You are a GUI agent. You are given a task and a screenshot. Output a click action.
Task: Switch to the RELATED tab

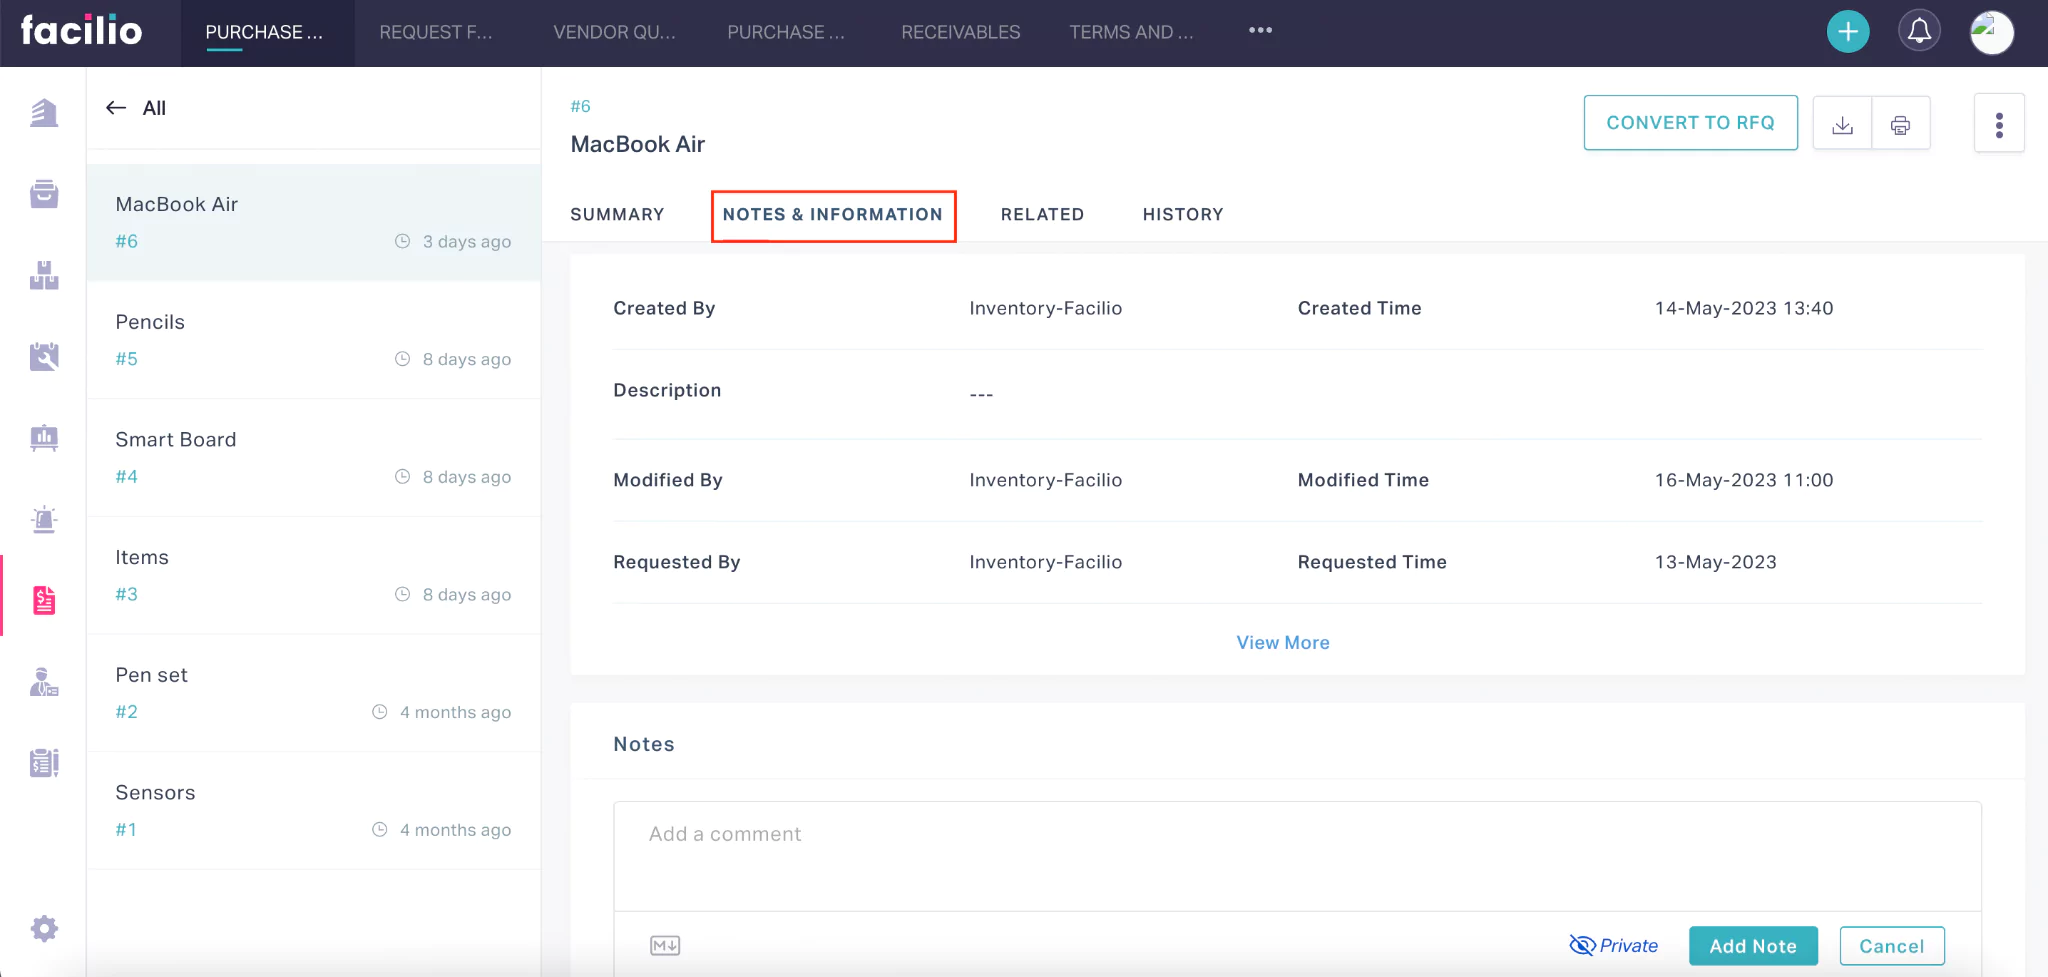point(1042,214)
